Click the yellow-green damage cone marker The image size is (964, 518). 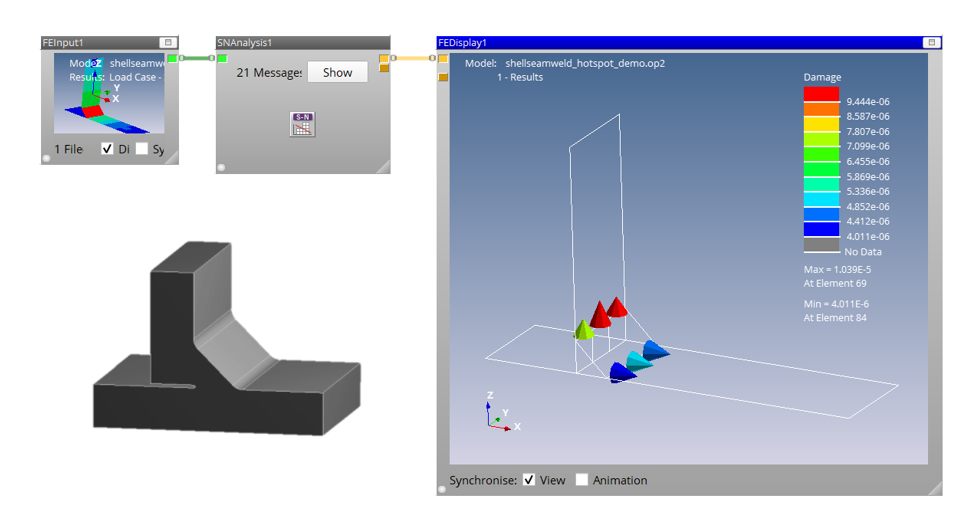coord(583,329)
